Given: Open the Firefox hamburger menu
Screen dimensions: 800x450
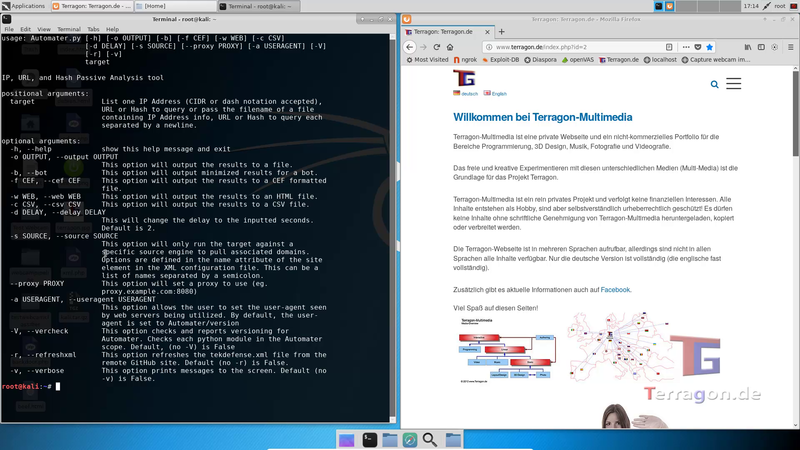Looking at the screenshot, I should (790, 47).
